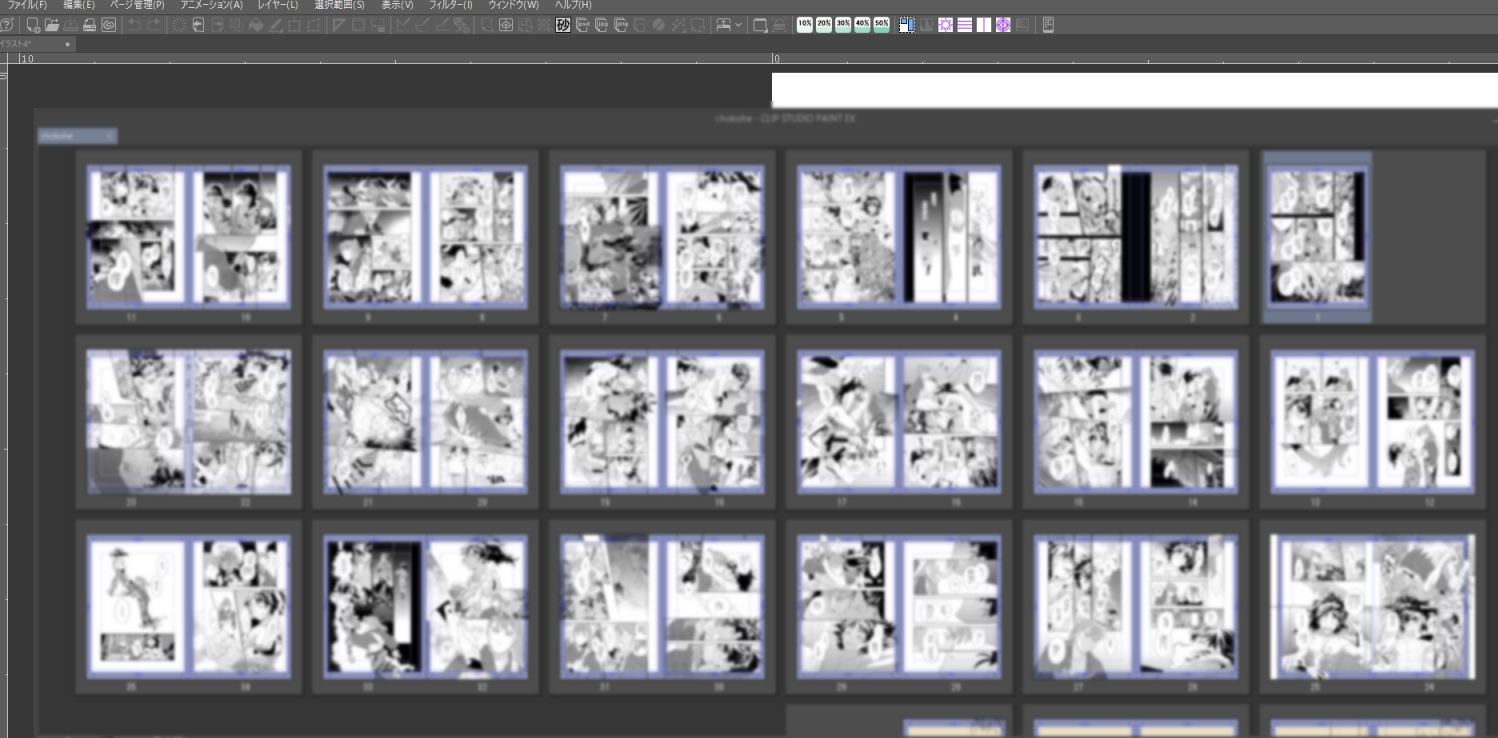Toggle the purple vertical line guide icon
1498x738 pixels.
984,25
